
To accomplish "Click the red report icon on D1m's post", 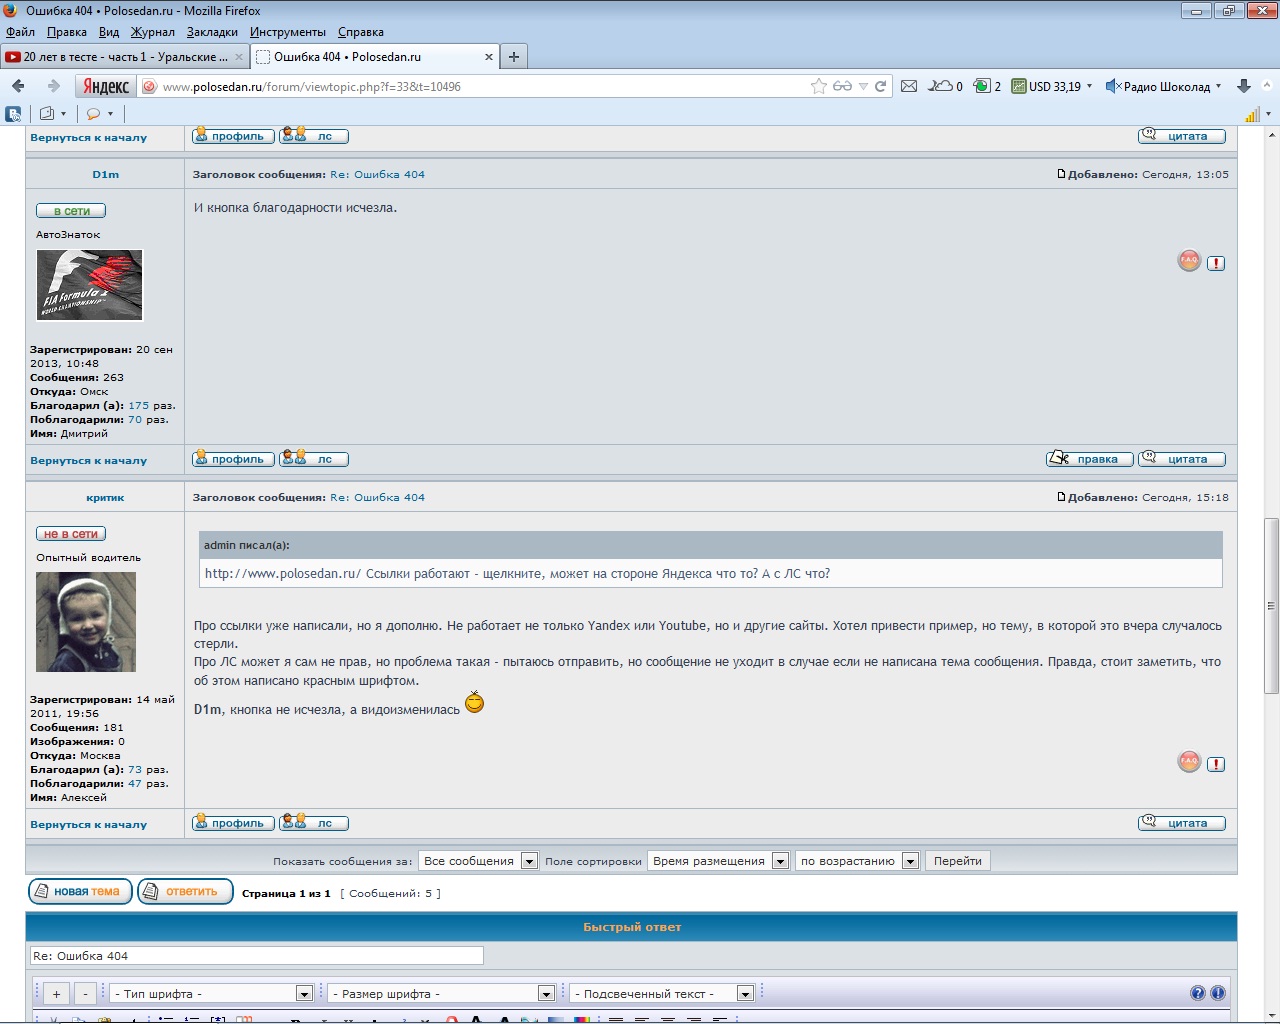I will [x=1216, y=263].
